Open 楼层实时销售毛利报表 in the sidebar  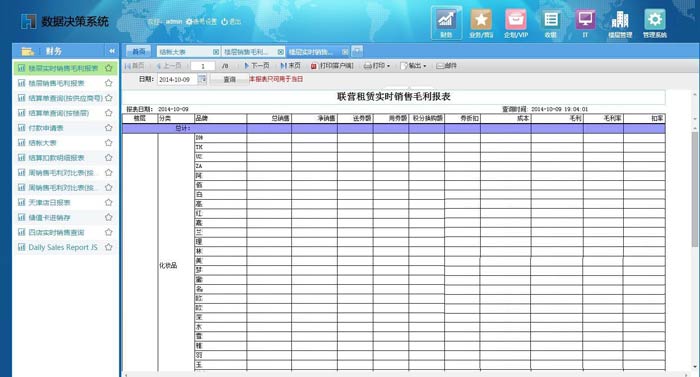(63, 68)
